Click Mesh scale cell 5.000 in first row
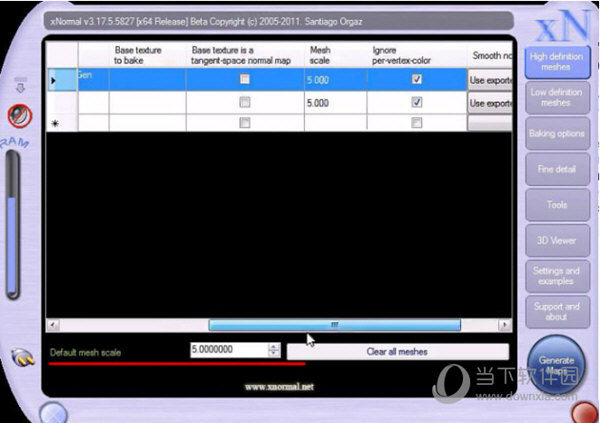Viewport: 600px width, 423px height. point(336,80)
